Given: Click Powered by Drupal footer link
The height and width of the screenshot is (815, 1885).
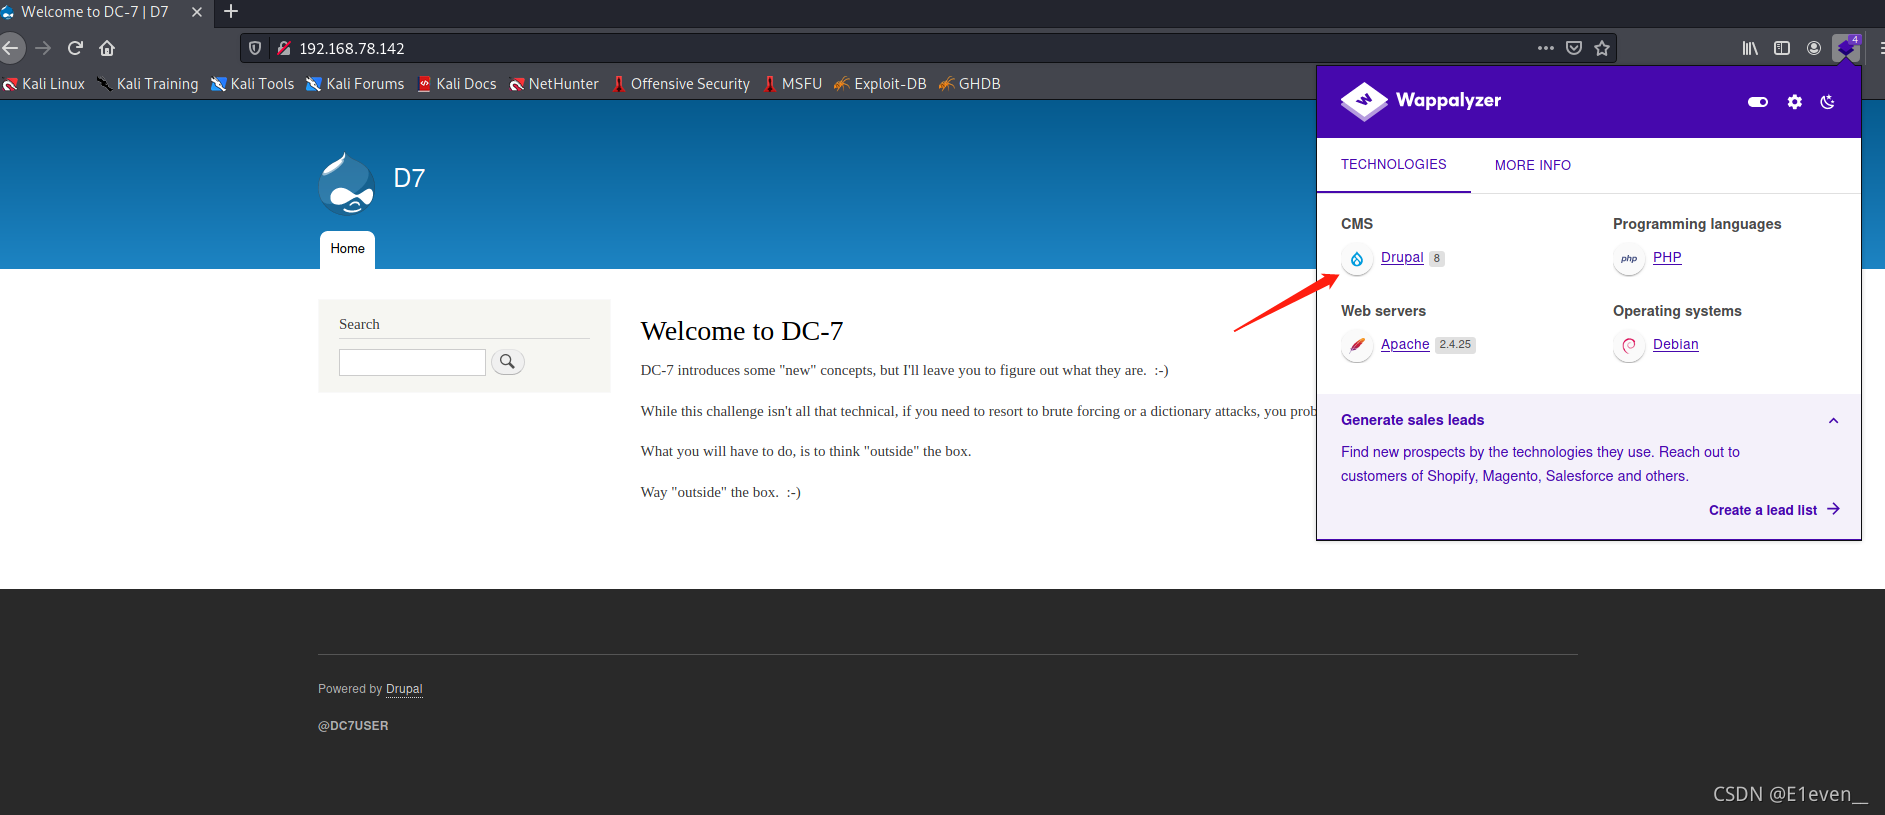Looking at the screenshot, I should tap(404, 689).
